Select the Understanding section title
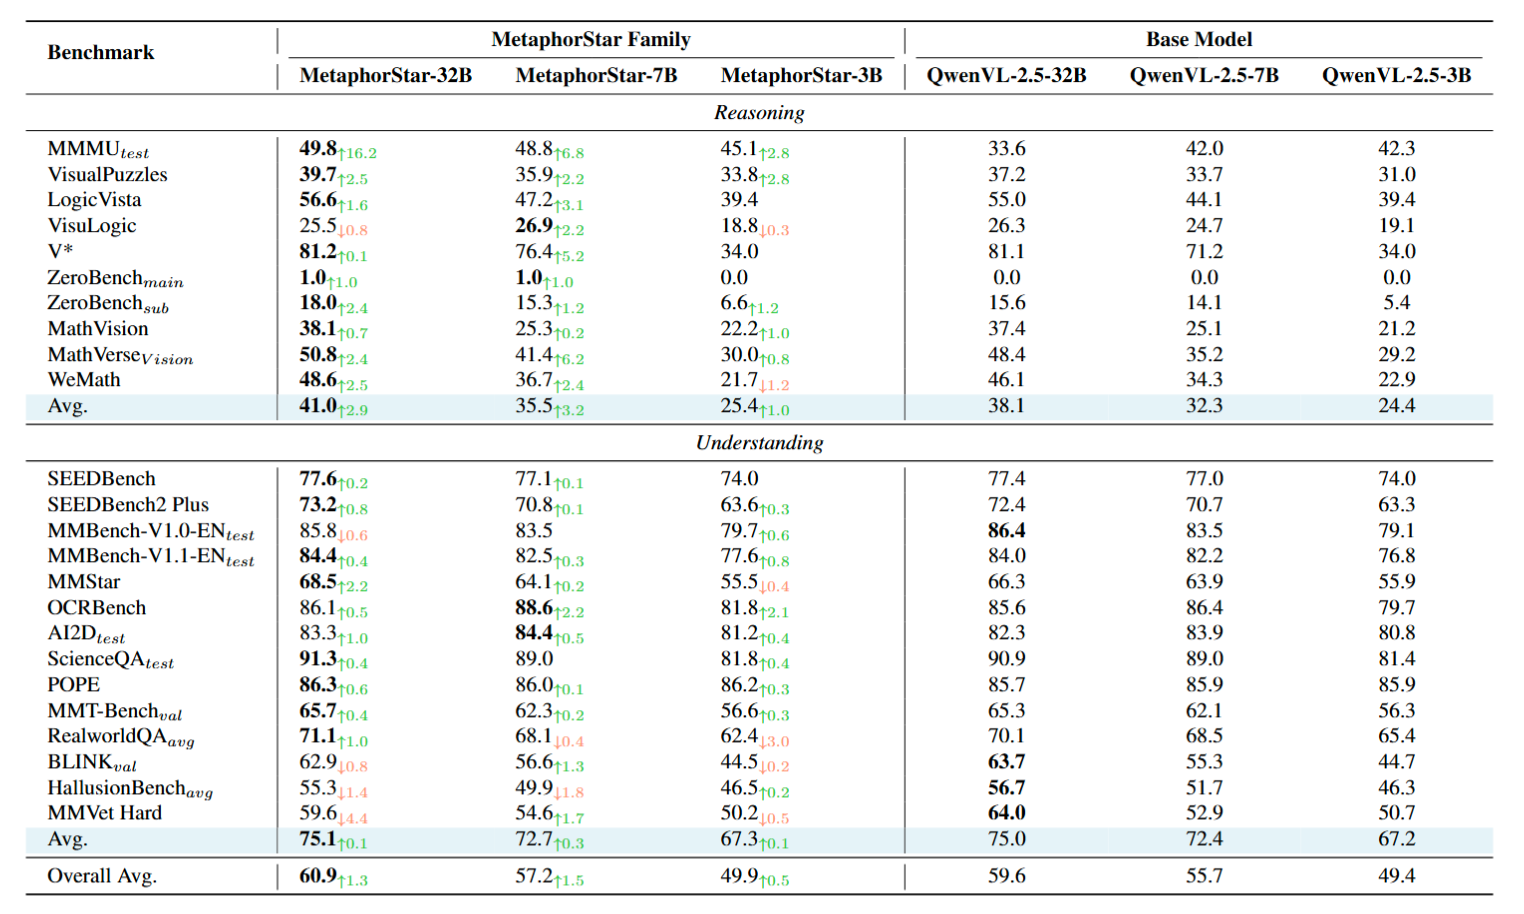This screenshot has width=1524, height=914. pyautogui.click(x=759, y=443)
